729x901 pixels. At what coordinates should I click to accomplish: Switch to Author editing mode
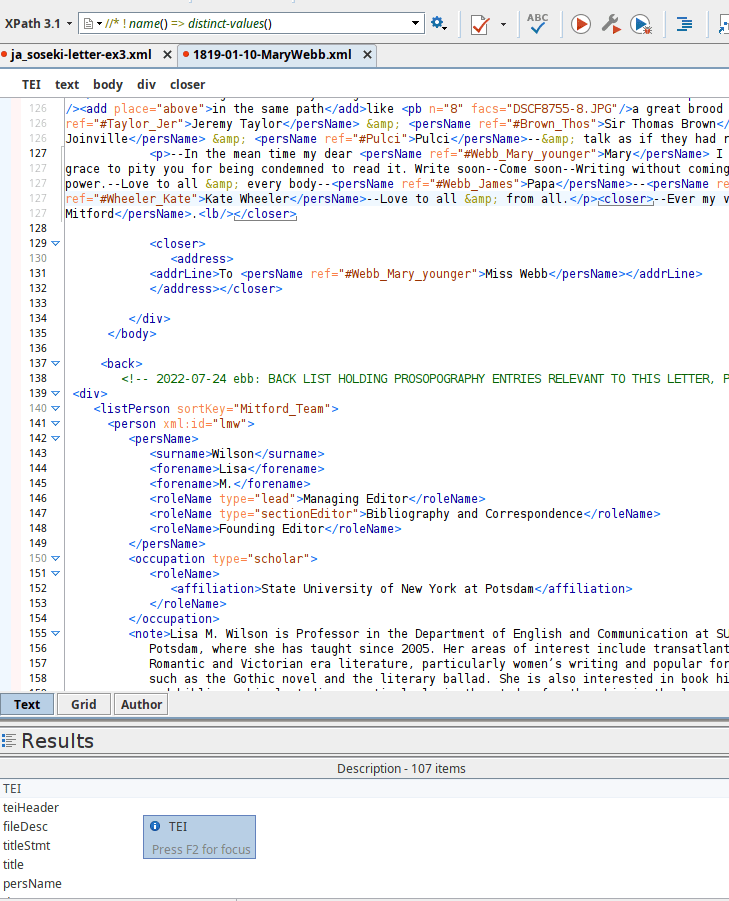point(141,704)
